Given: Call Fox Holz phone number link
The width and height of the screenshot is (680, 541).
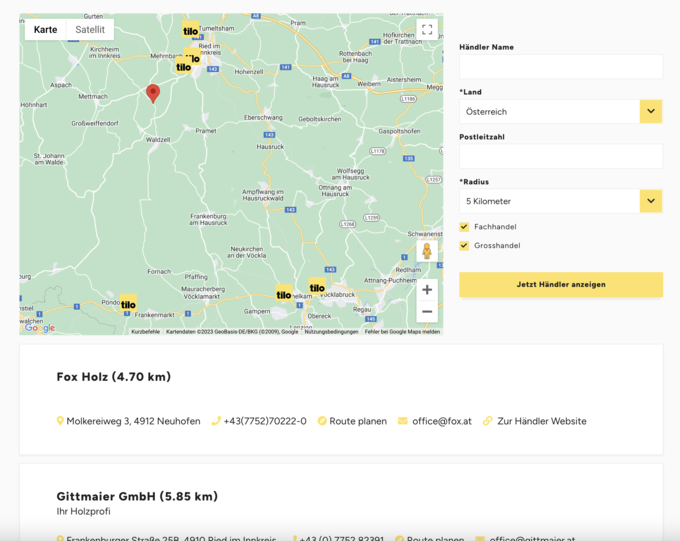Looking at the screenshot, I should tap(265, 421).
